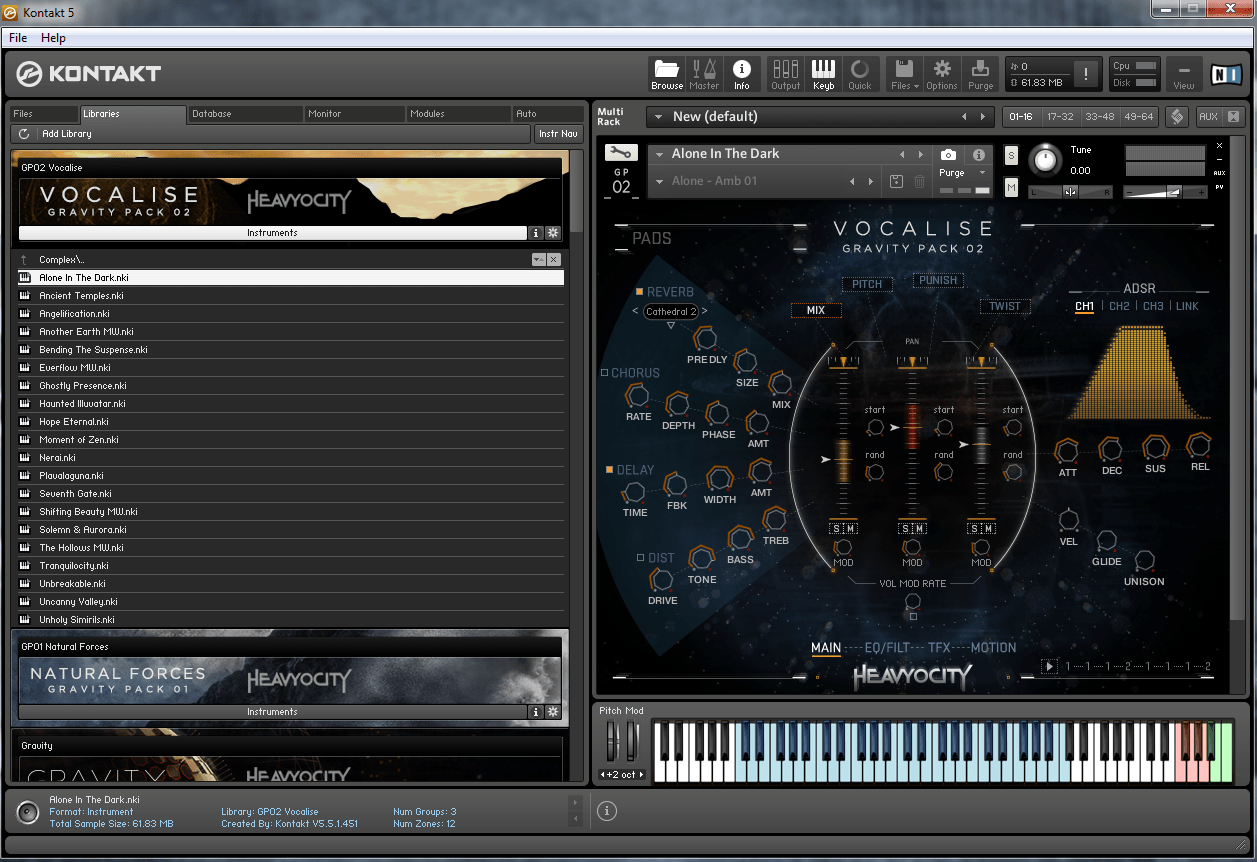Disable the REVERB effect
This screenshot has width=1257, height=862.
pyautogui.click(x=639, y=292)
